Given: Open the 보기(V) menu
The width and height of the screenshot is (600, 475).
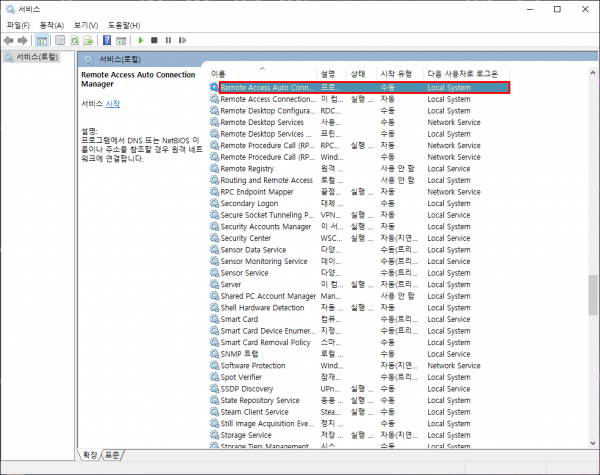Looking at the screenshot, I should coord(86,24).
